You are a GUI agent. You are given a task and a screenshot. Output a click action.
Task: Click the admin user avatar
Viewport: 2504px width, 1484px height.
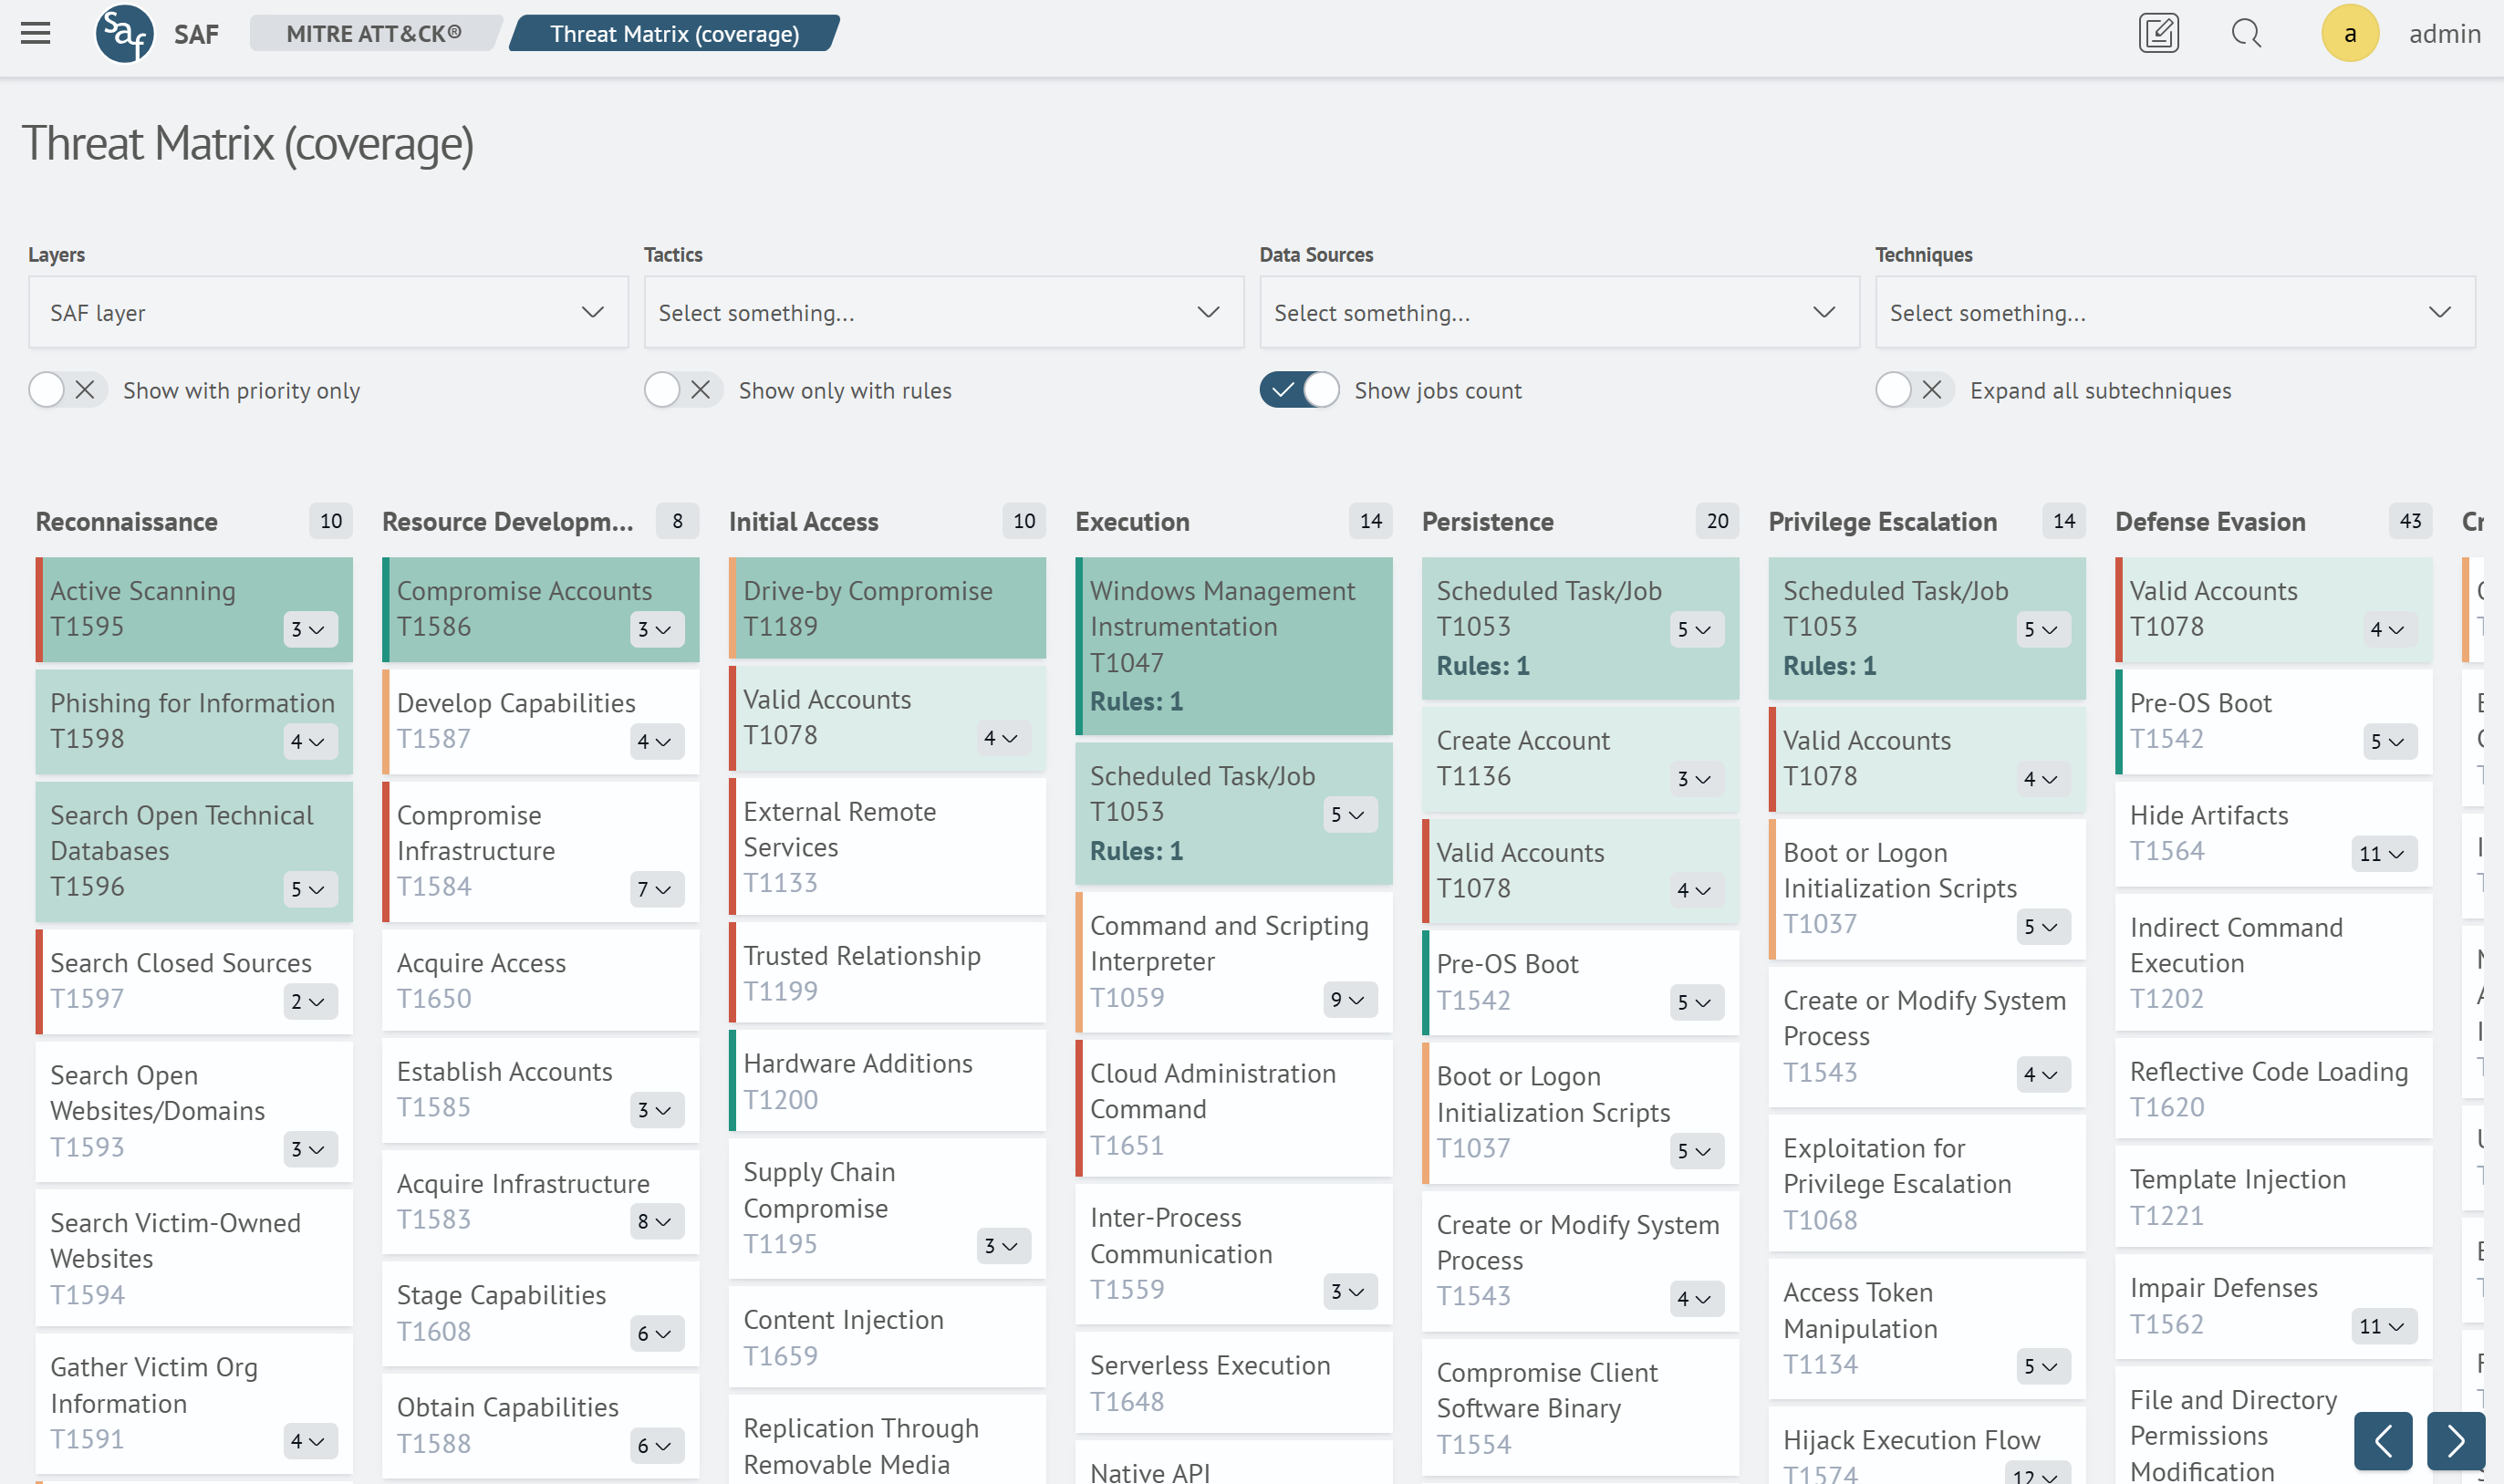2349,33
